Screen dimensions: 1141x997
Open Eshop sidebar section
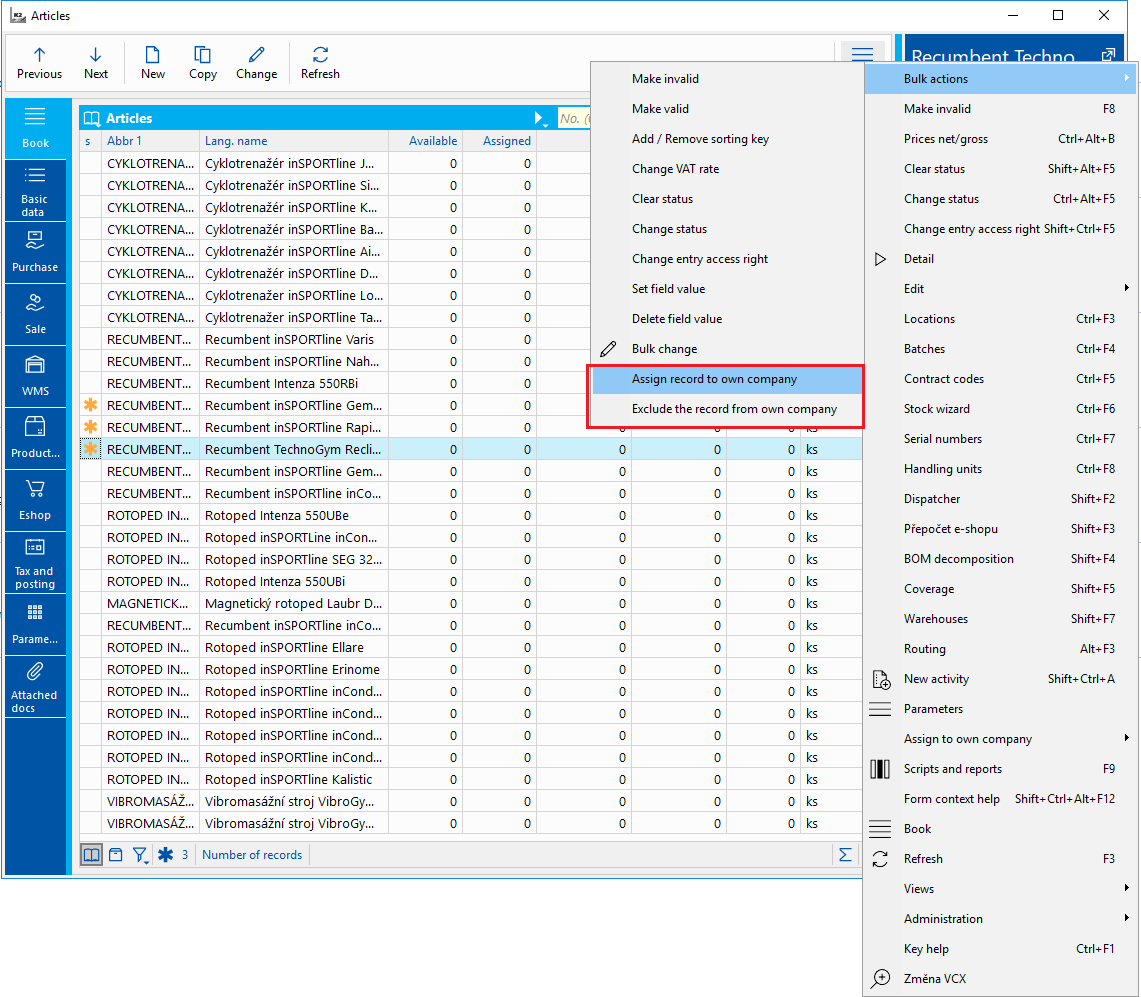click(35, 500)
